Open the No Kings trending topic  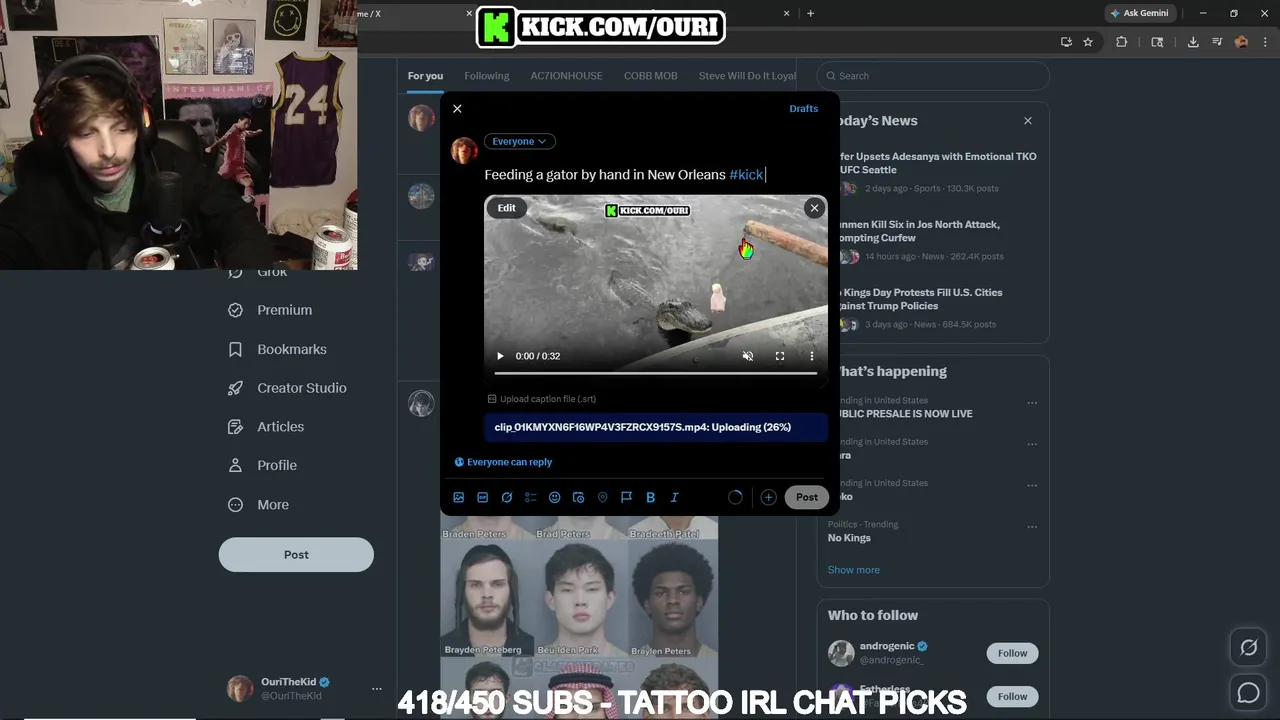pos(849,538)
